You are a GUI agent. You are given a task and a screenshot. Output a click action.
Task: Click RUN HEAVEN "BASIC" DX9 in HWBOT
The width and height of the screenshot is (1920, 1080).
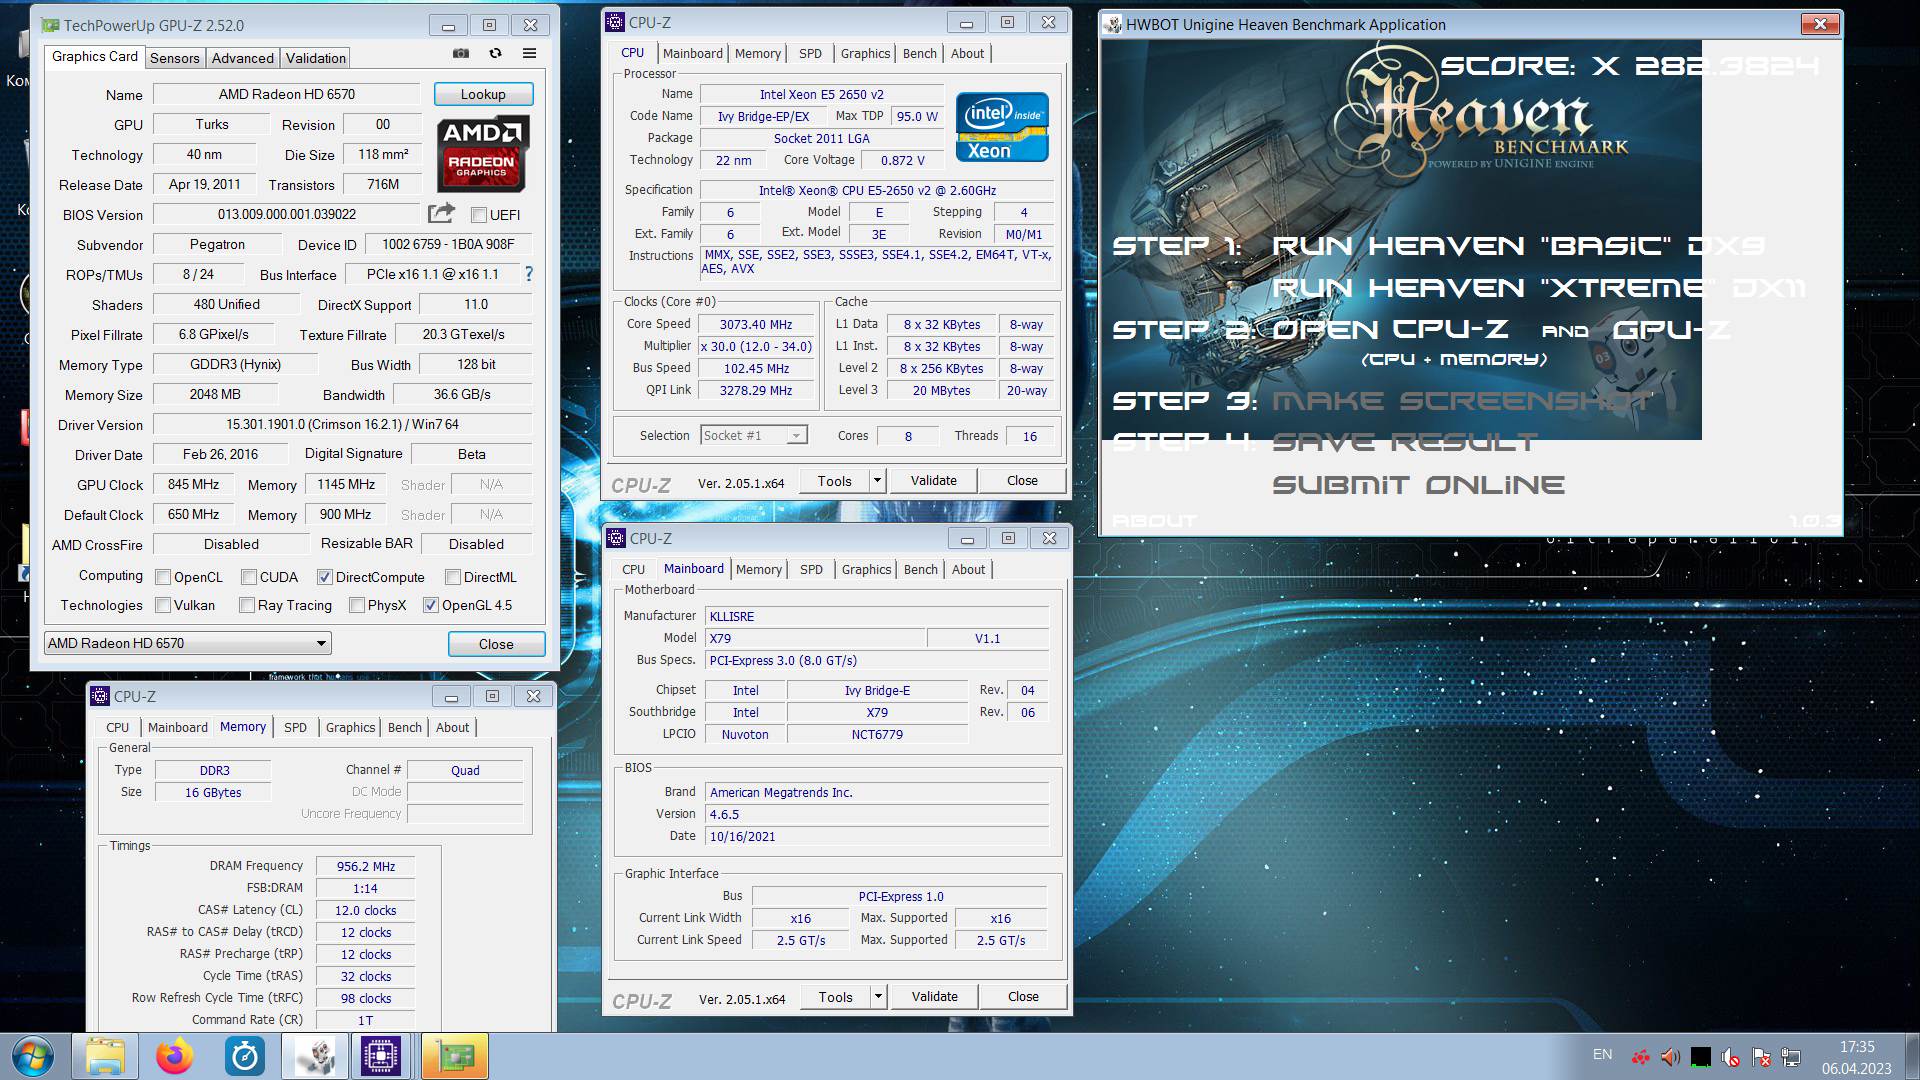1518,246
